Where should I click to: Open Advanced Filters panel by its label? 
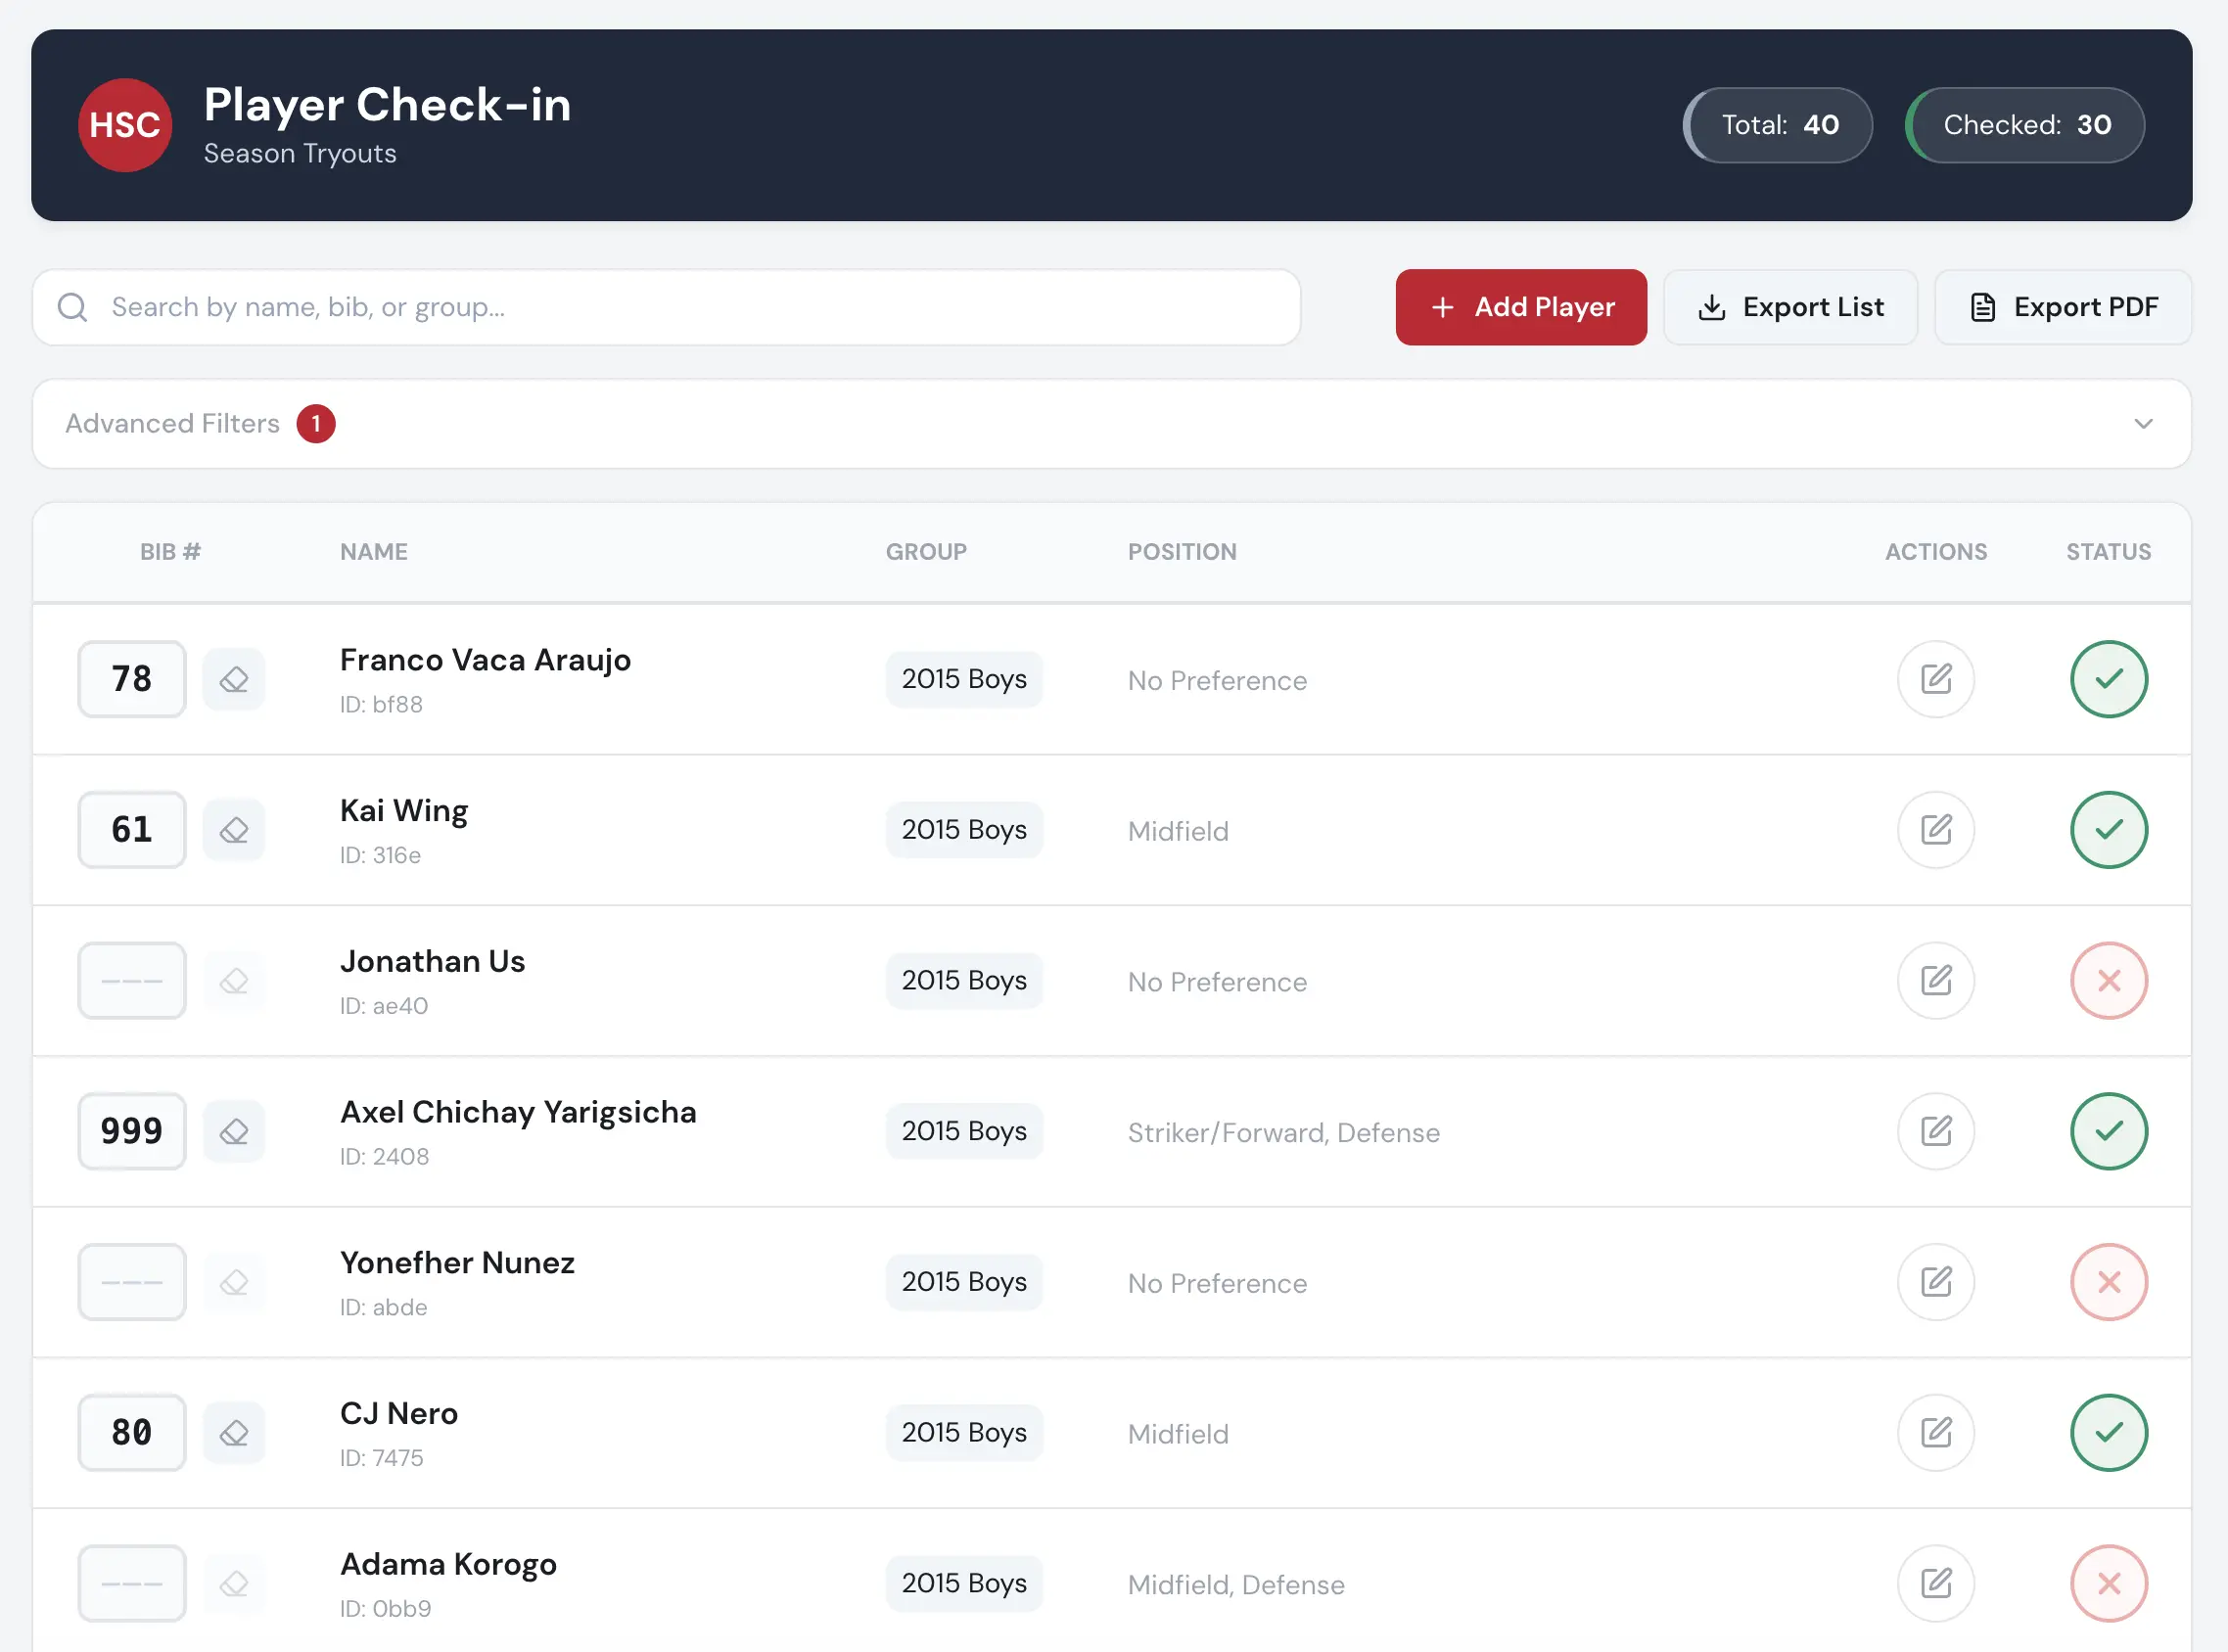click(172, 424)
